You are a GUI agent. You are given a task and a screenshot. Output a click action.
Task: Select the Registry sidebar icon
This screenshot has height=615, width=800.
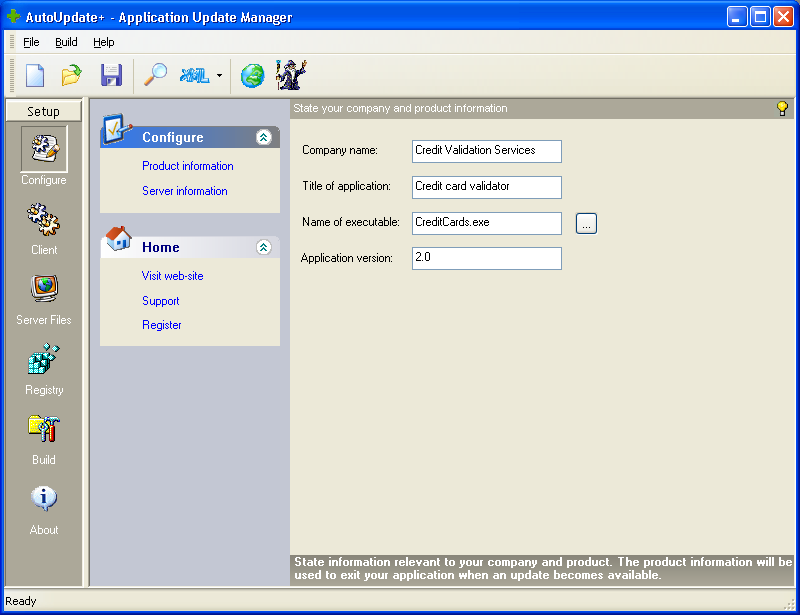(x=44, y=368)
